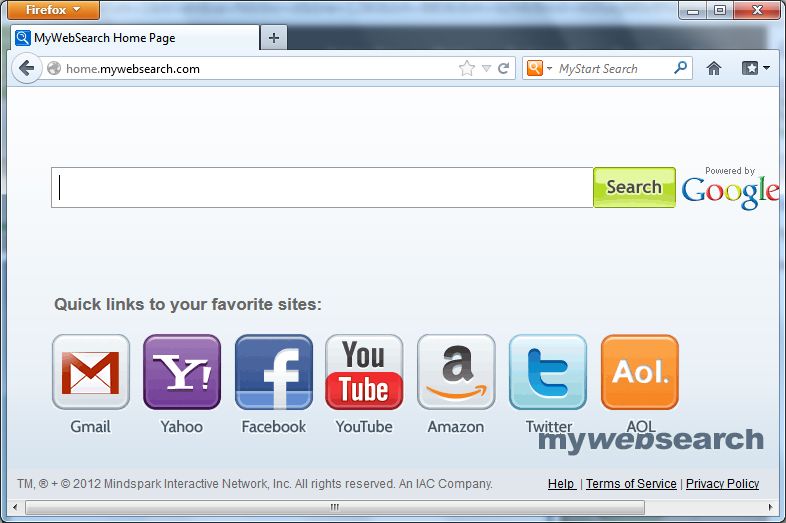Click the site identity globe icon
Image resolution: width=786 pixels, height=523 pixels.
click(54, 68)
